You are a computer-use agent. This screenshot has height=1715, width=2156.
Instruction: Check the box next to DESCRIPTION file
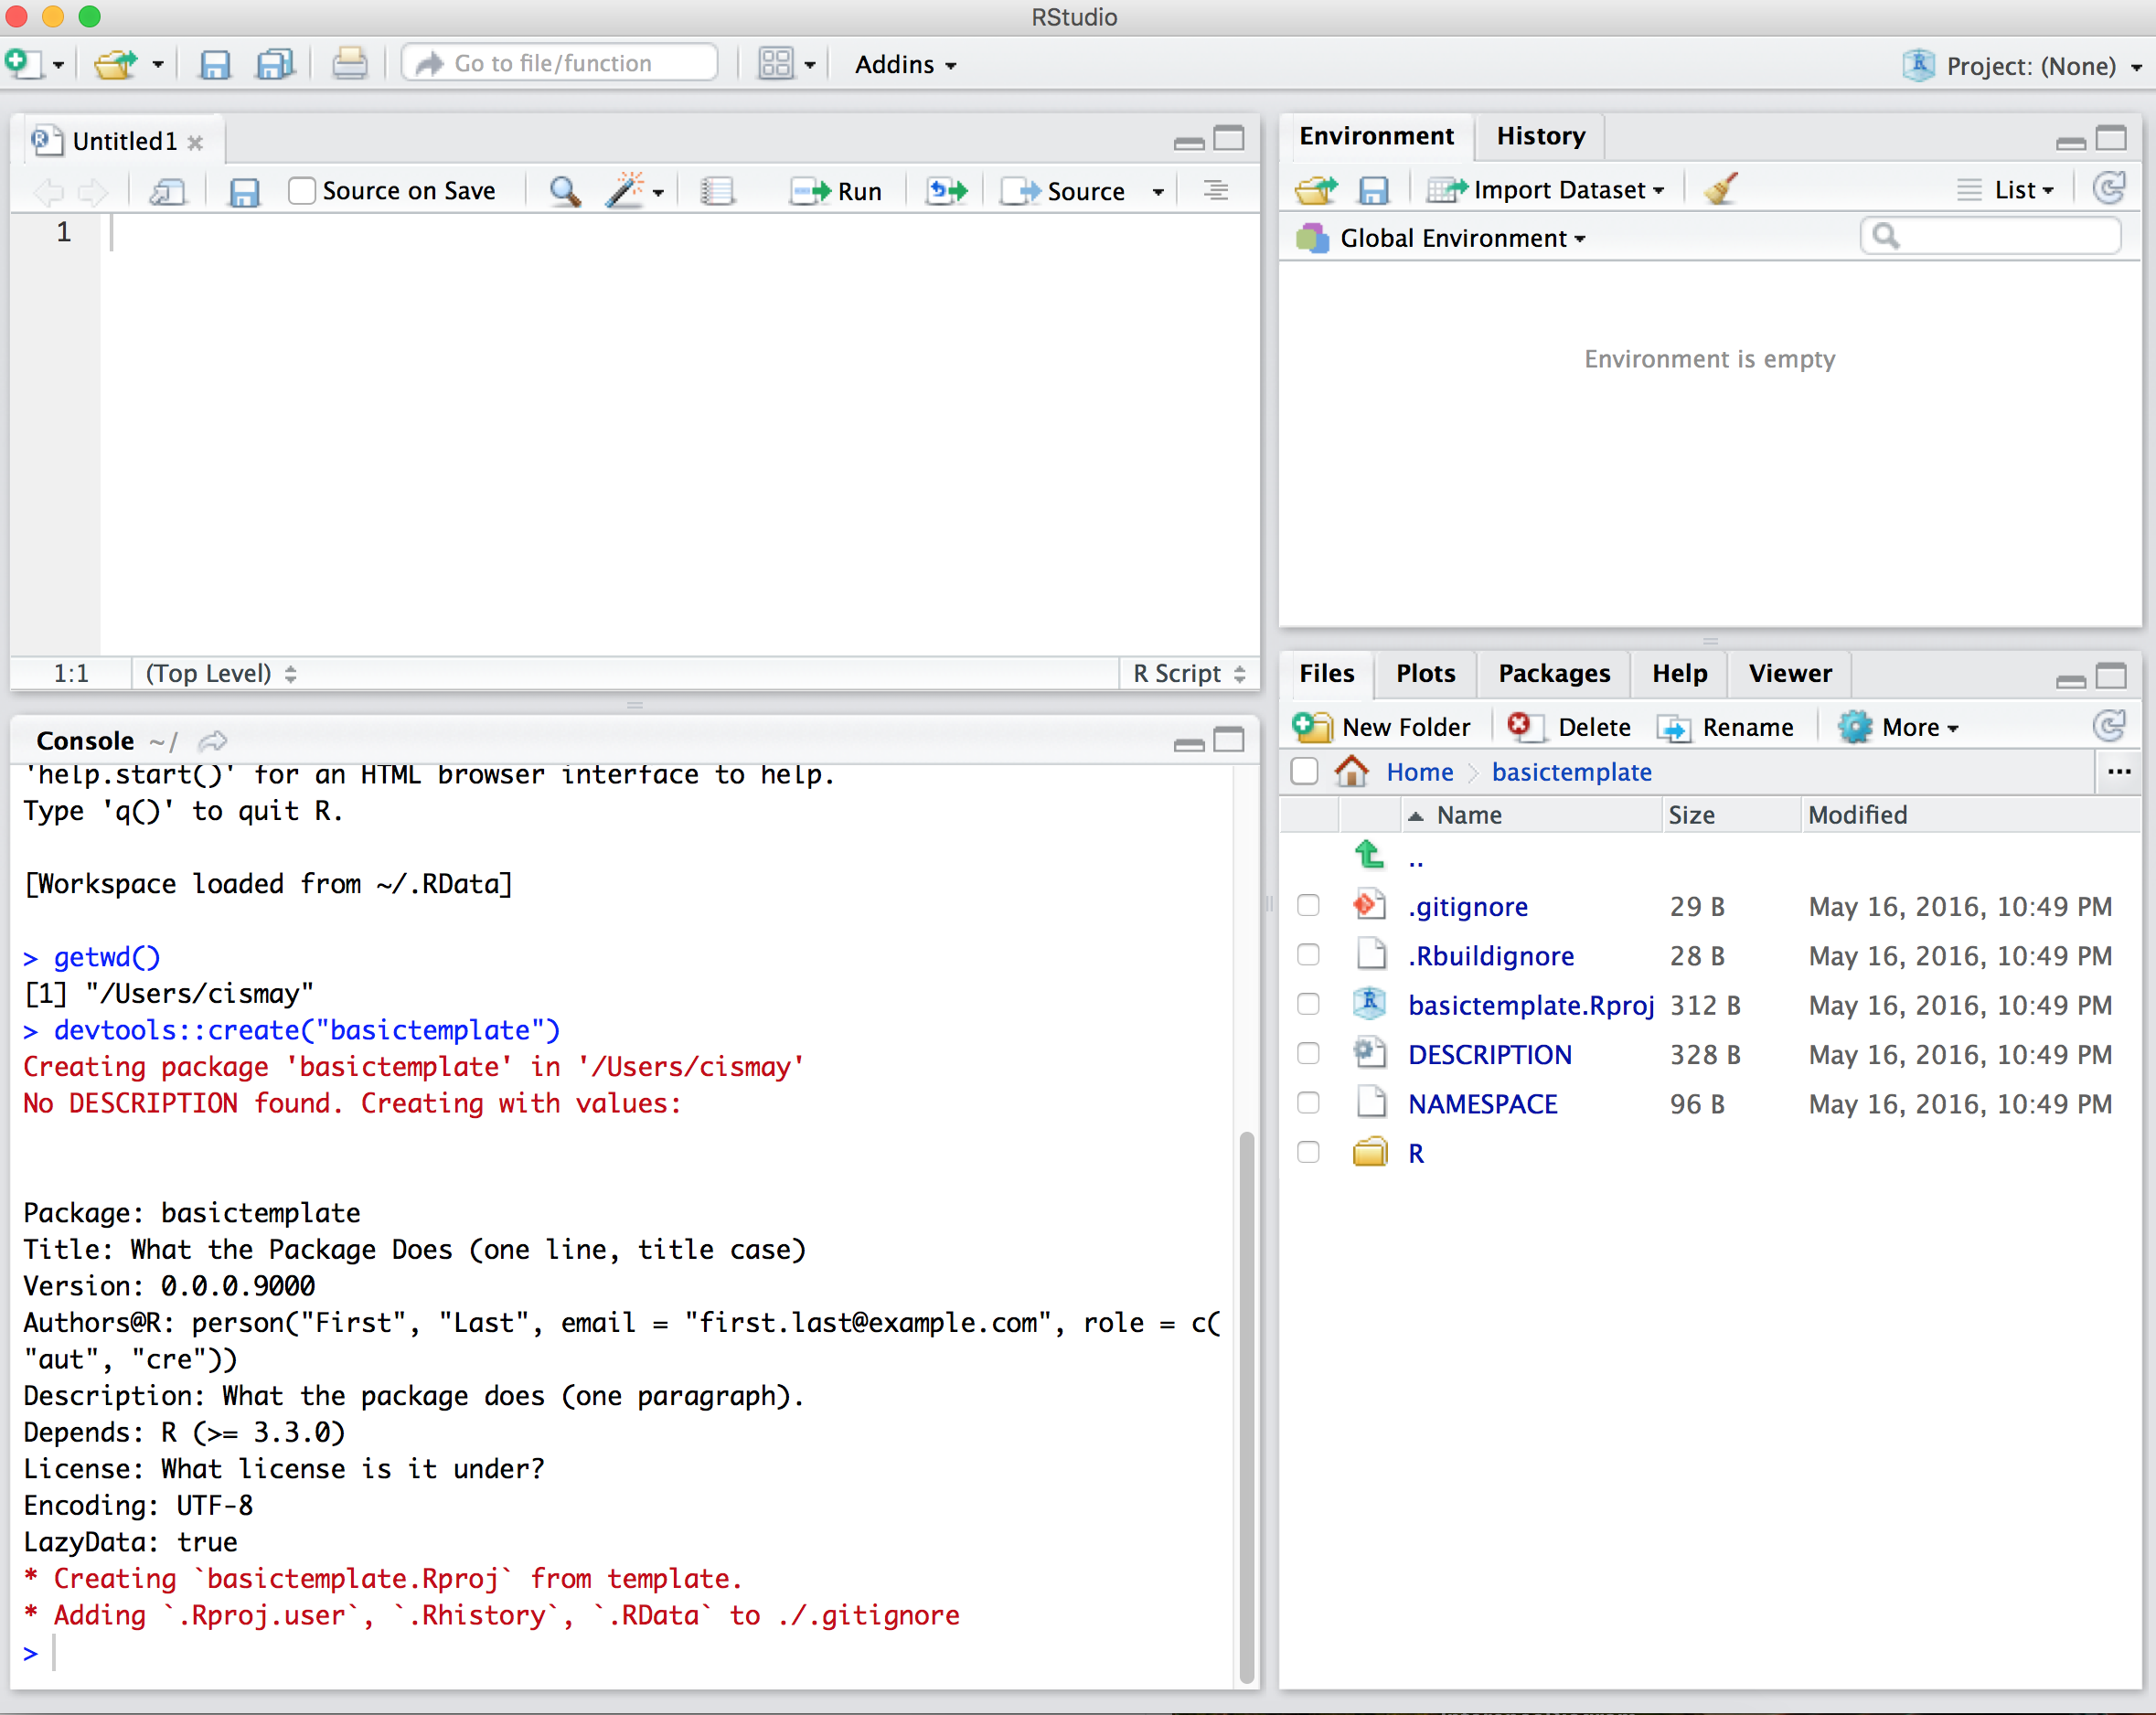[1308, 1054]
